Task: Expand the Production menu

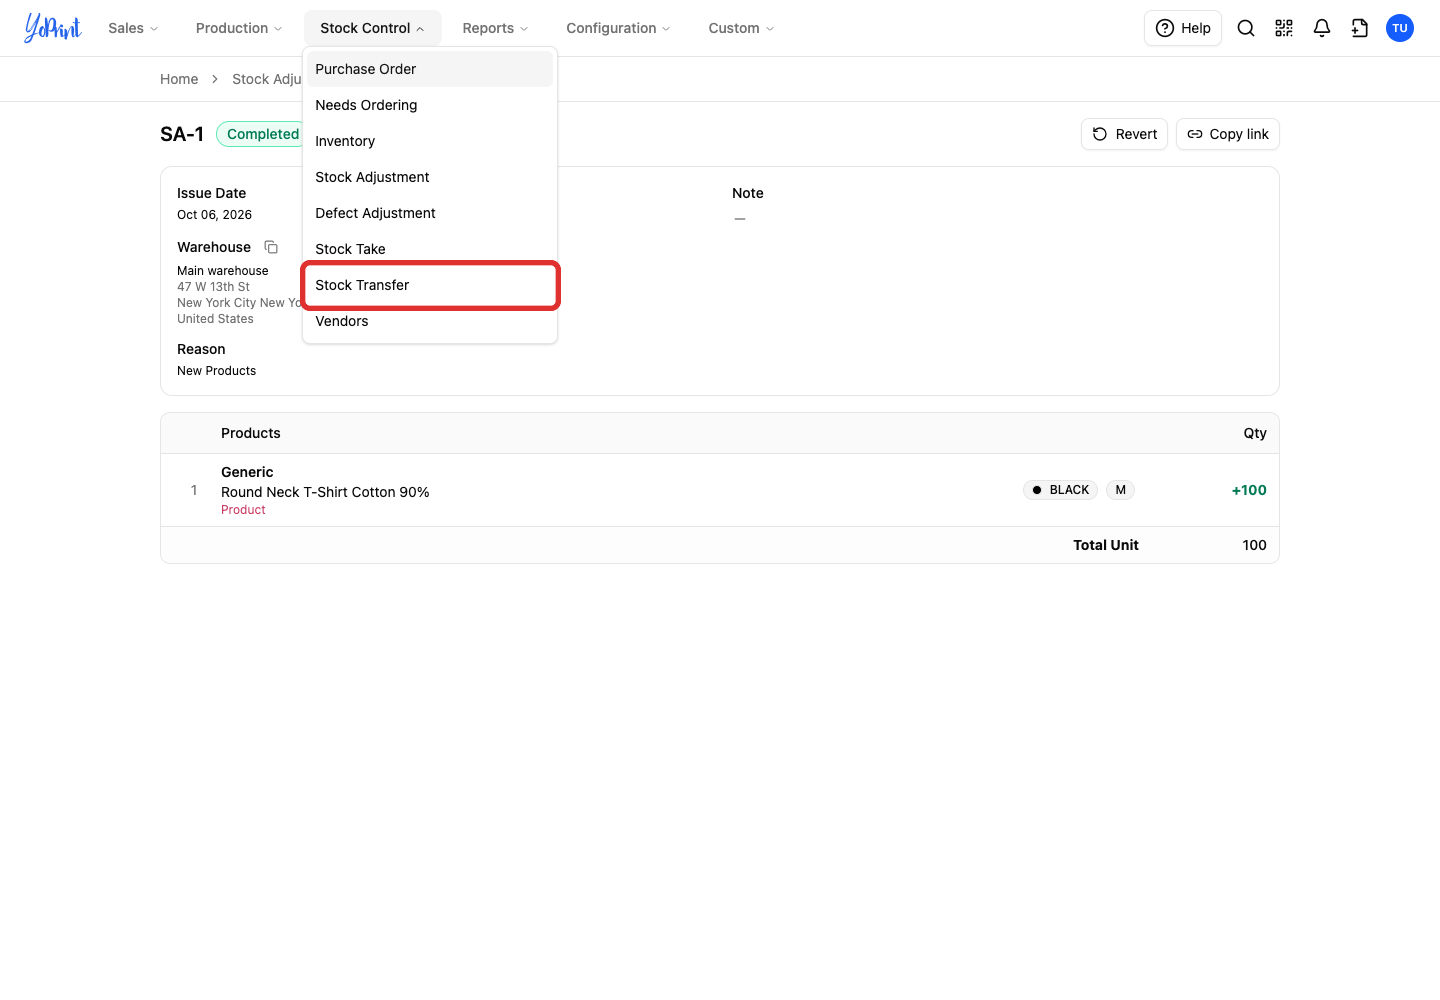Action: [239, 28]
